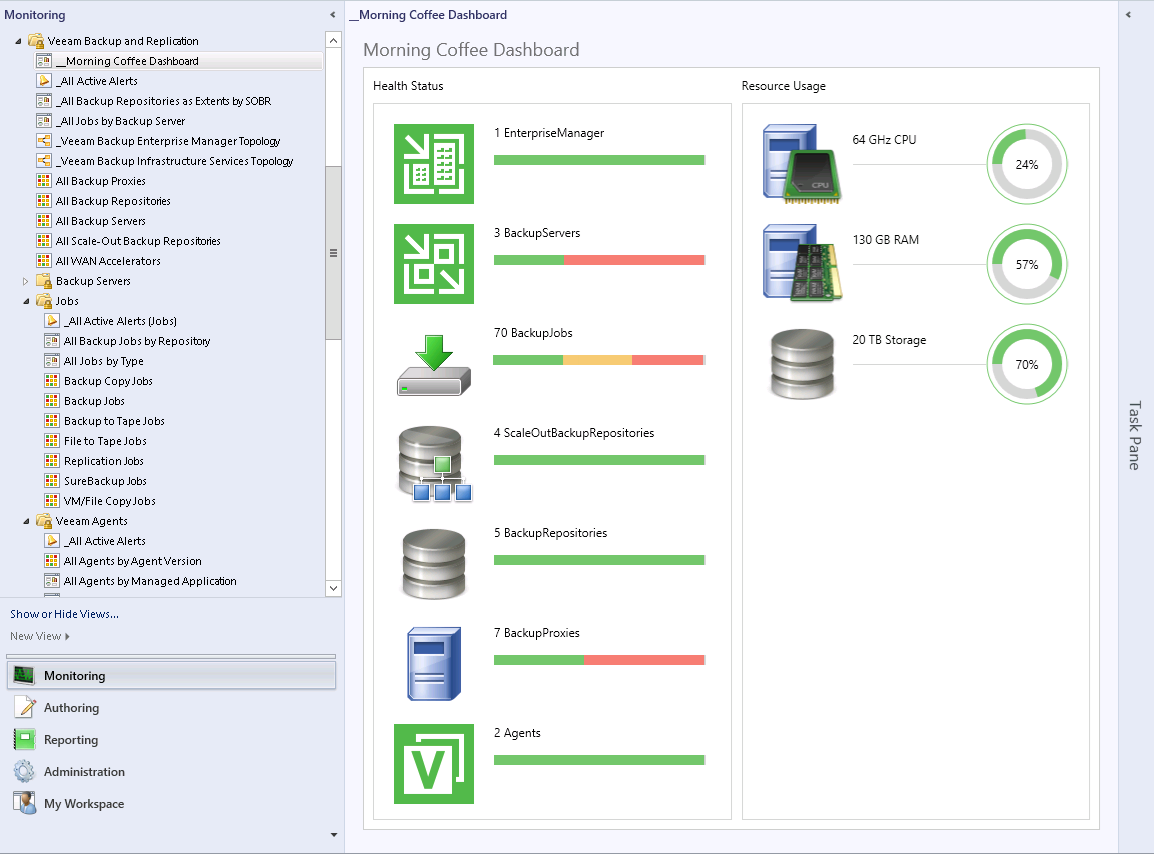Click the BackupJobs download arrow icon
This screenshot has width=1154, height=854.
coord(433,364)
